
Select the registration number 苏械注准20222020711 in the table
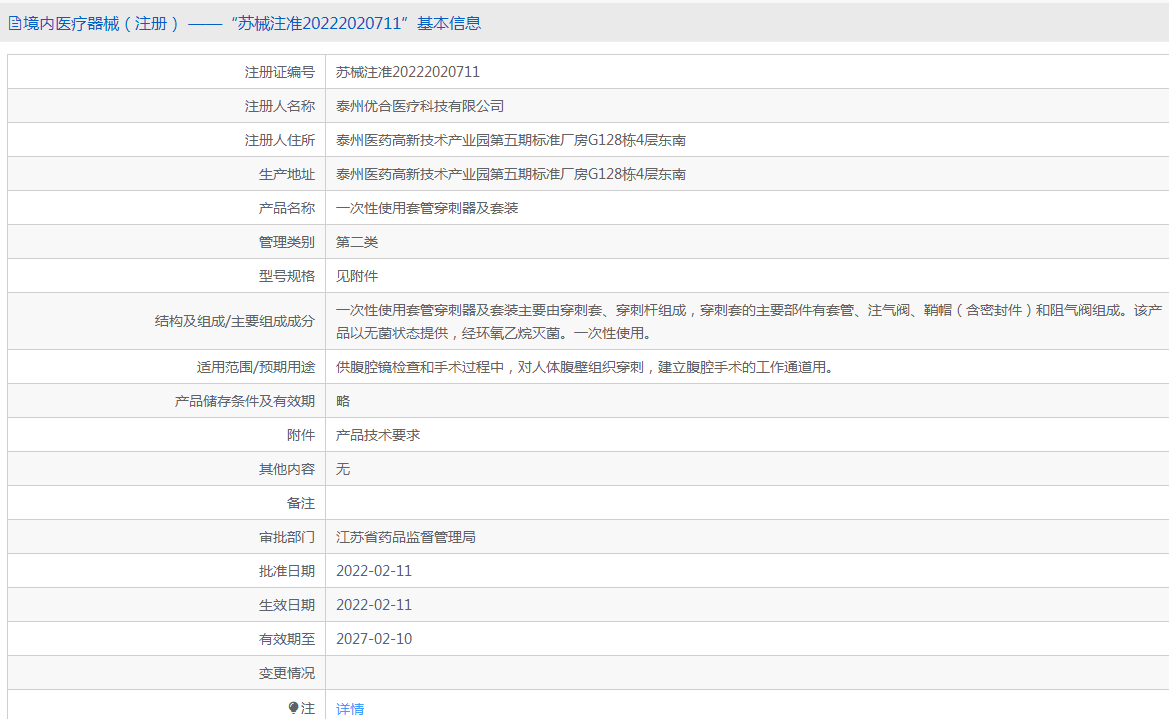[x=408, y=72]
